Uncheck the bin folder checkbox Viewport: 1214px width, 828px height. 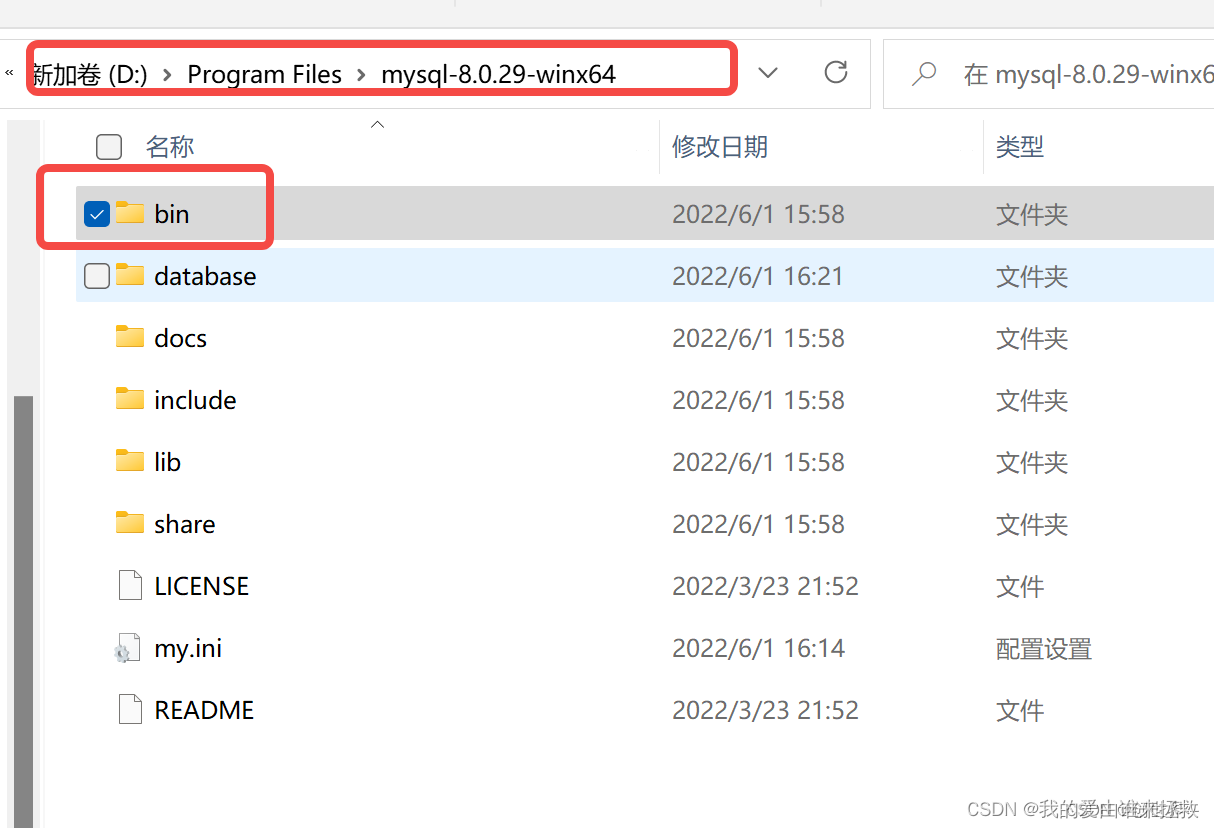[97, 213]
